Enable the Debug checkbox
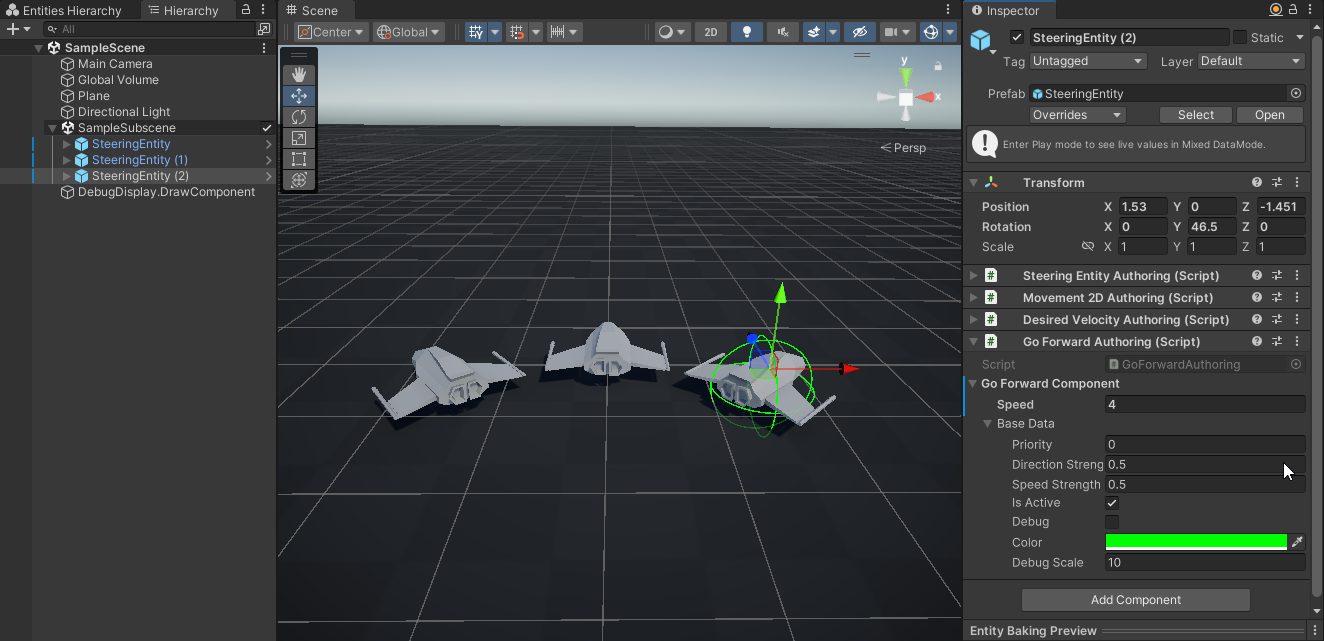 pyautogui.click(x=1112, y=522)
